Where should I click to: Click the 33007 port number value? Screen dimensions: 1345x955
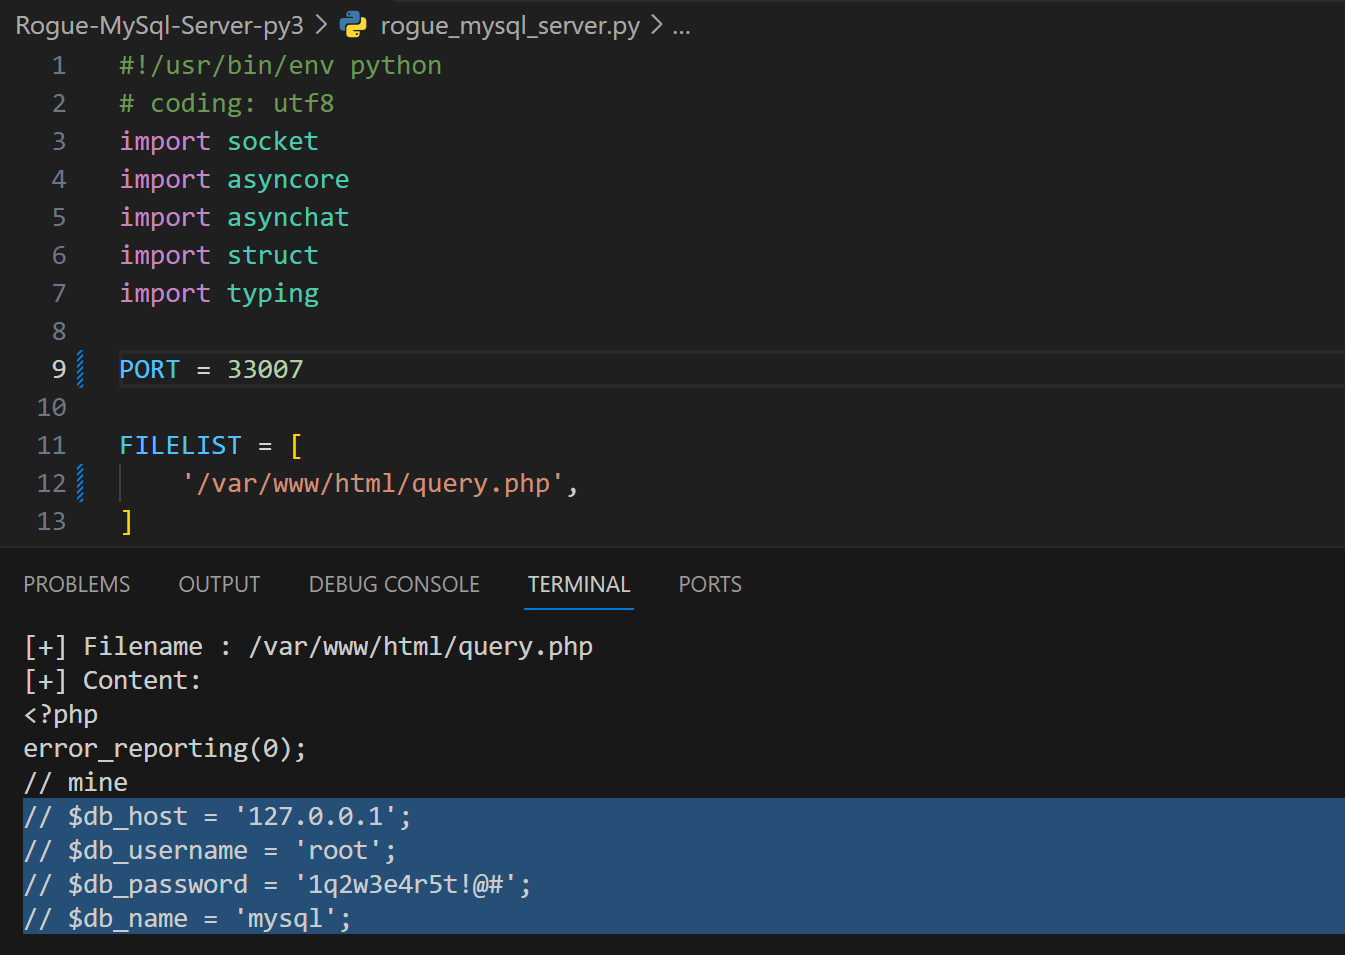coord(265,369)
